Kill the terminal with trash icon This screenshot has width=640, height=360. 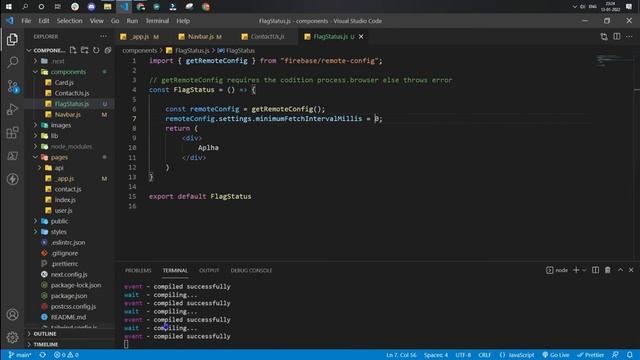608,270
